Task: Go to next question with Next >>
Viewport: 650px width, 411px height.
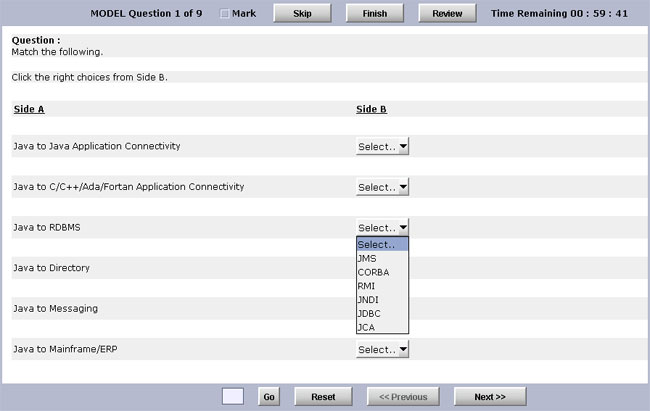Action: tap(490, 396)
